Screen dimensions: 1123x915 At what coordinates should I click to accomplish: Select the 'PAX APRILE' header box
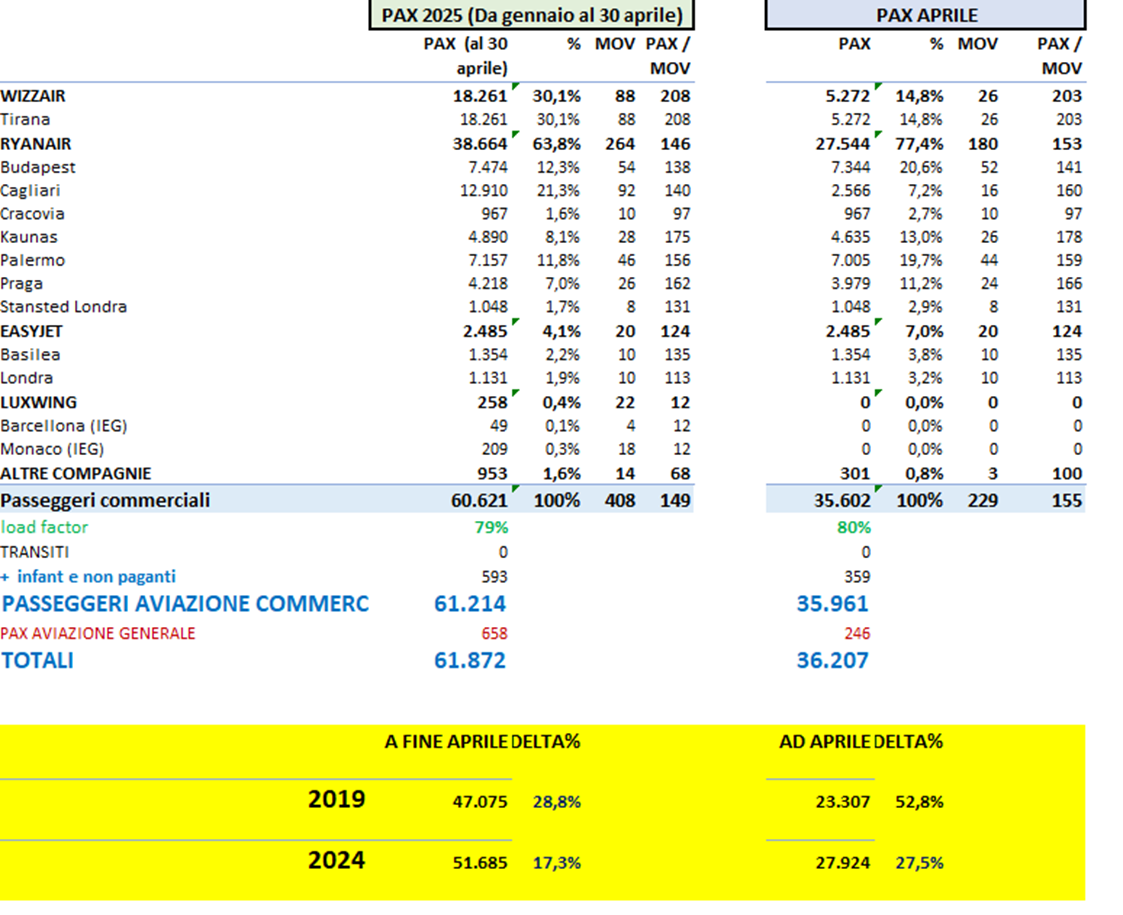point(926,15)
